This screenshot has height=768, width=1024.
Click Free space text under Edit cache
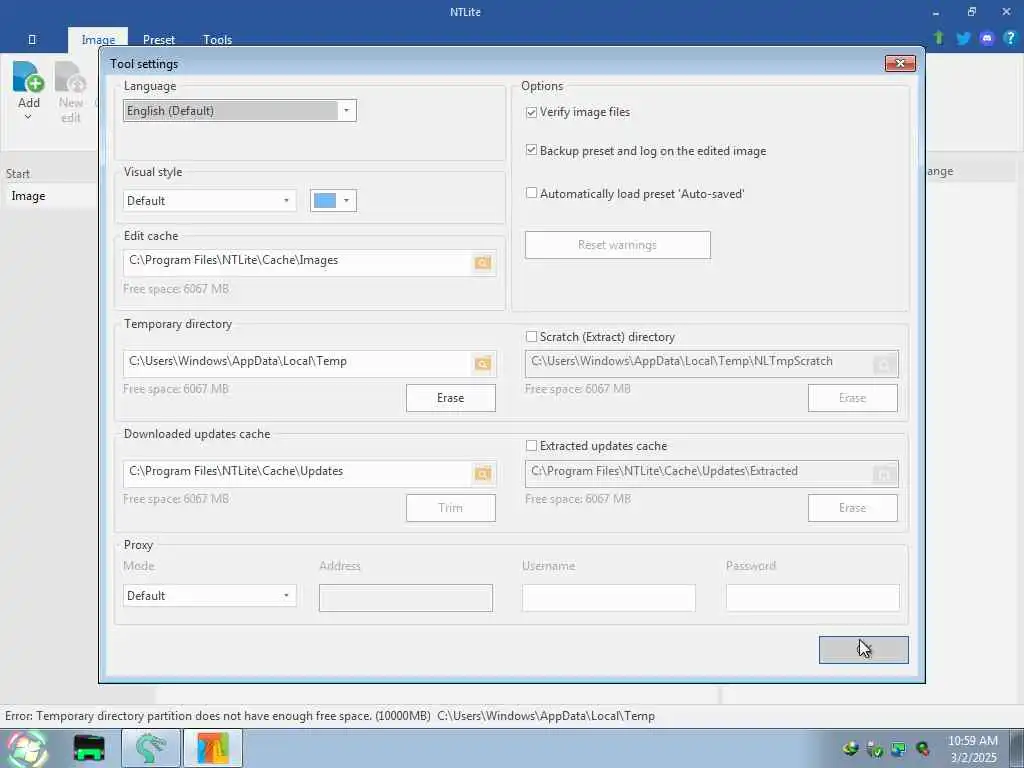(x=176, y=289)
